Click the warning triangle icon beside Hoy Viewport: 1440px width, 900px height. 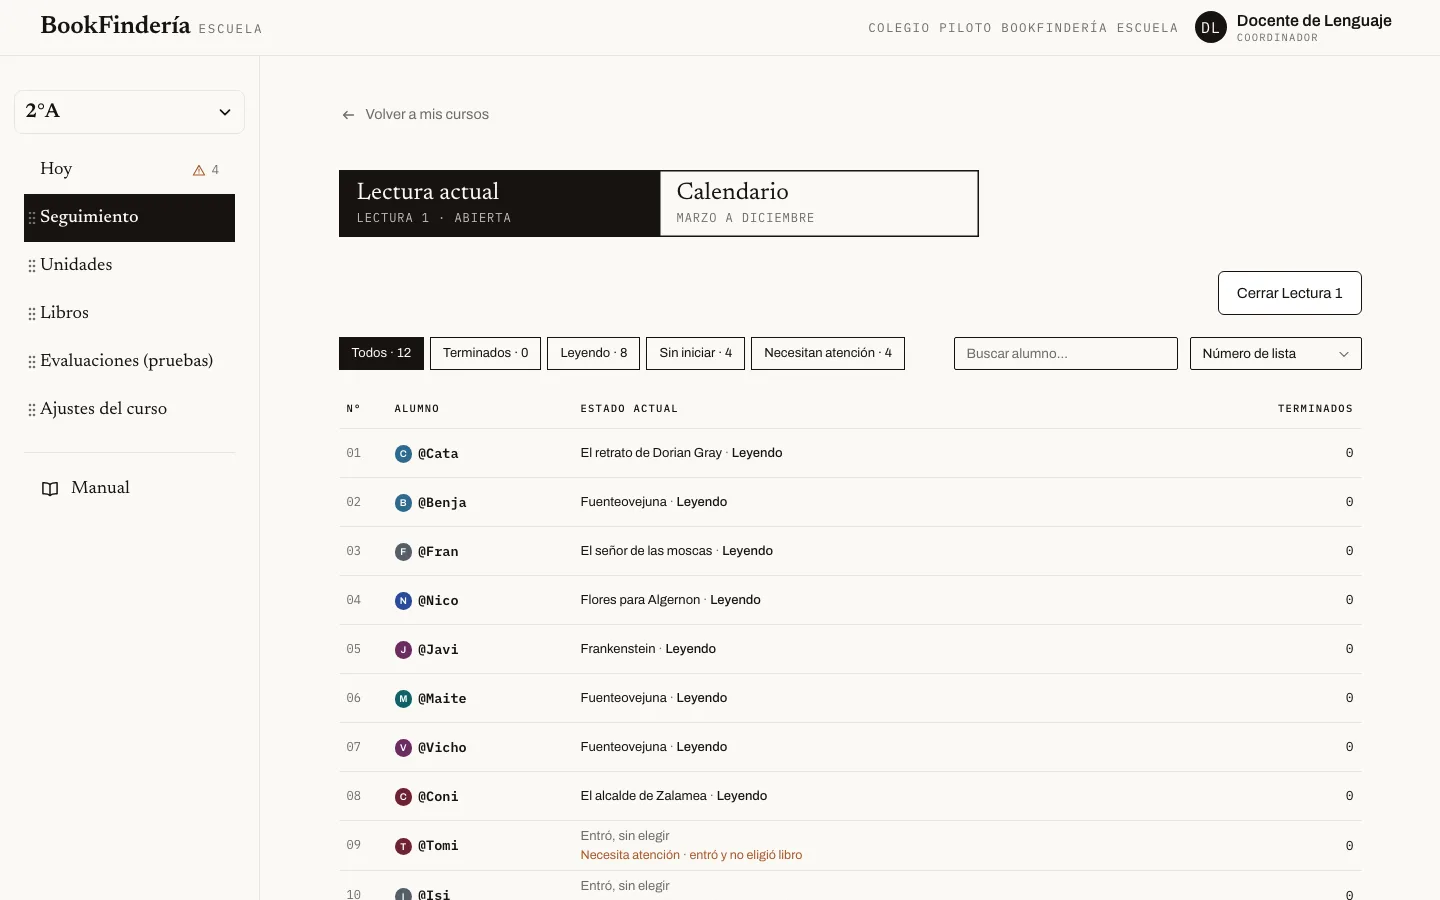tap(199, 170)
